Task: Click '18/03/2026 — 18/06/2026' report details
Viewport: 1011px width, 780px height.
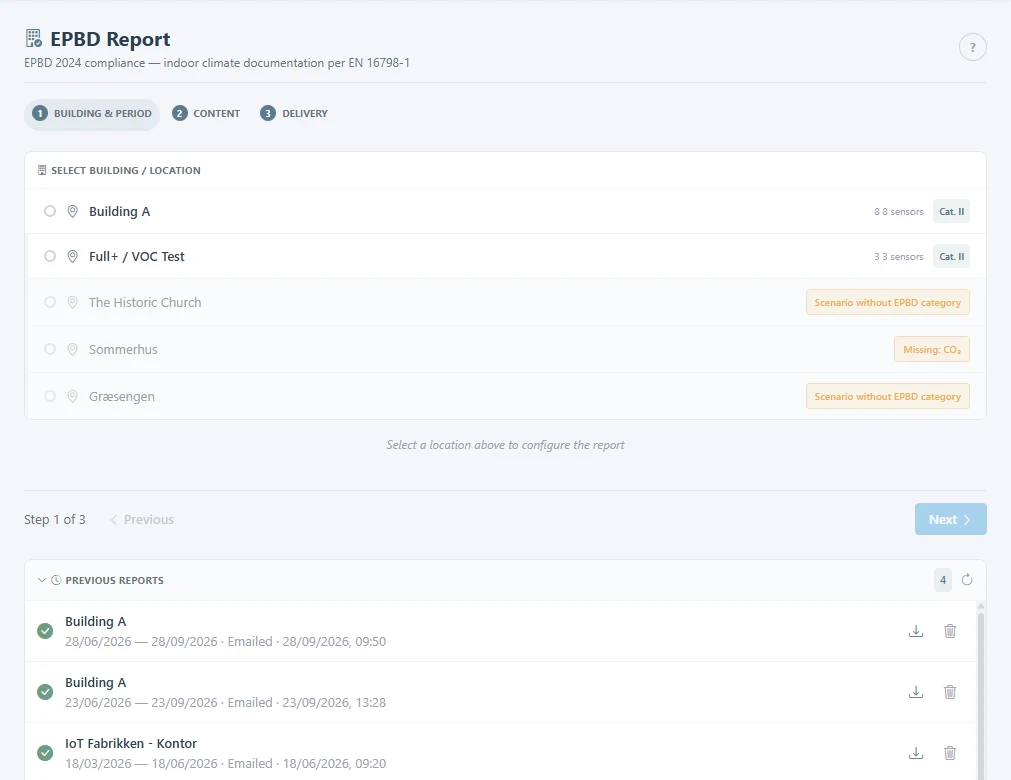Action: [x=226, y=763]
